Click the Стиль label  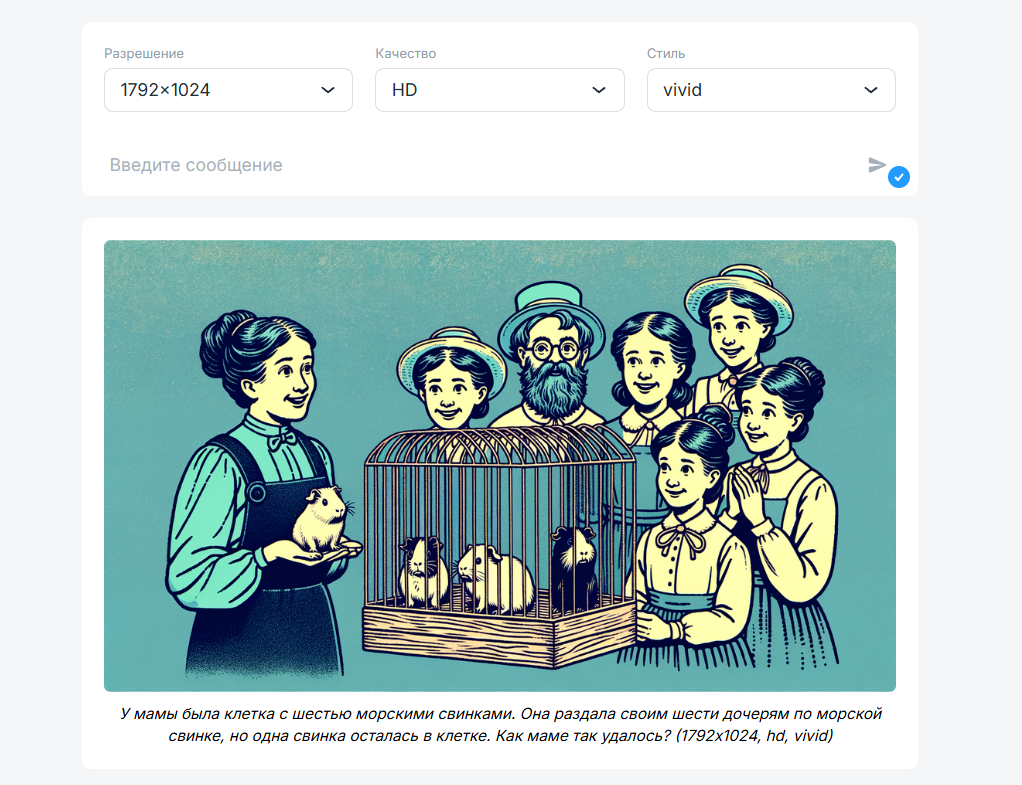coord(665,53)
